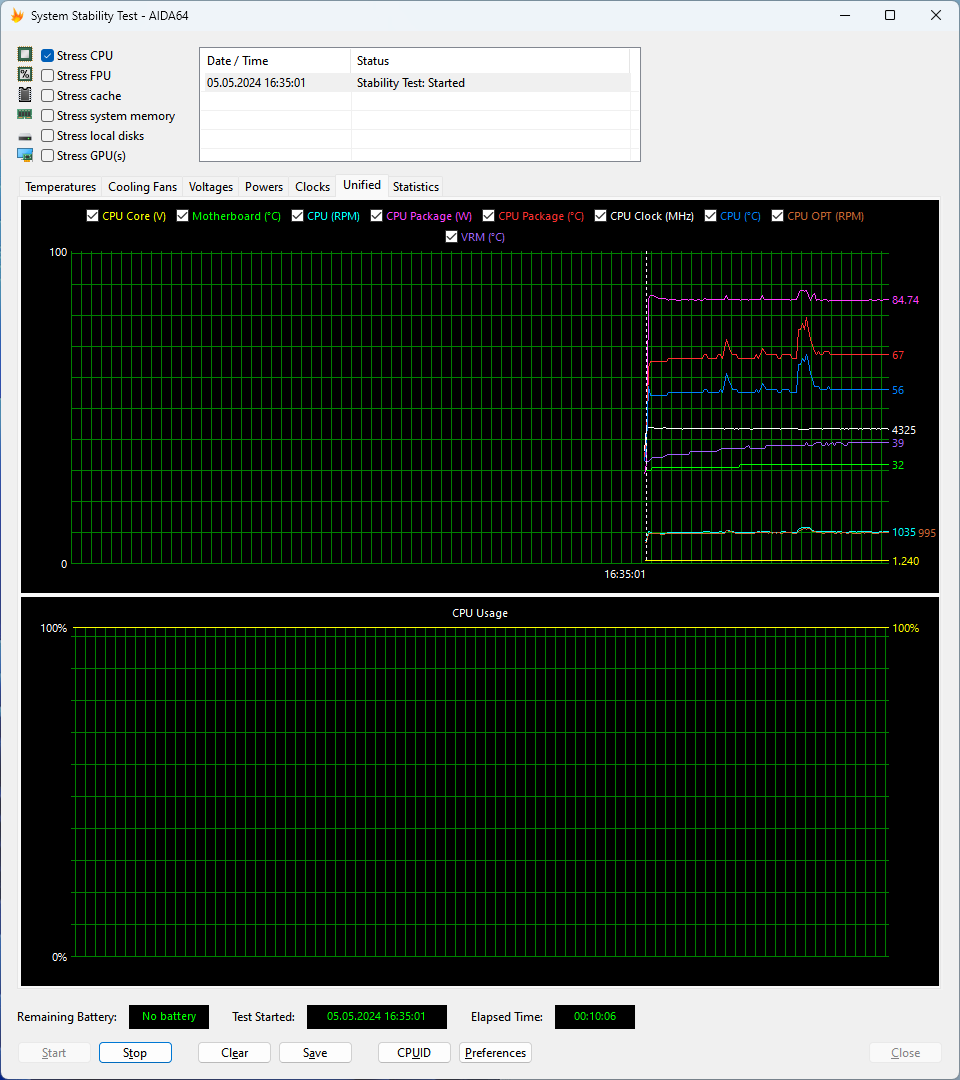The image size is (960, 1080).
Task: Open the Preferences dialog
Action: coord(495,1052)
